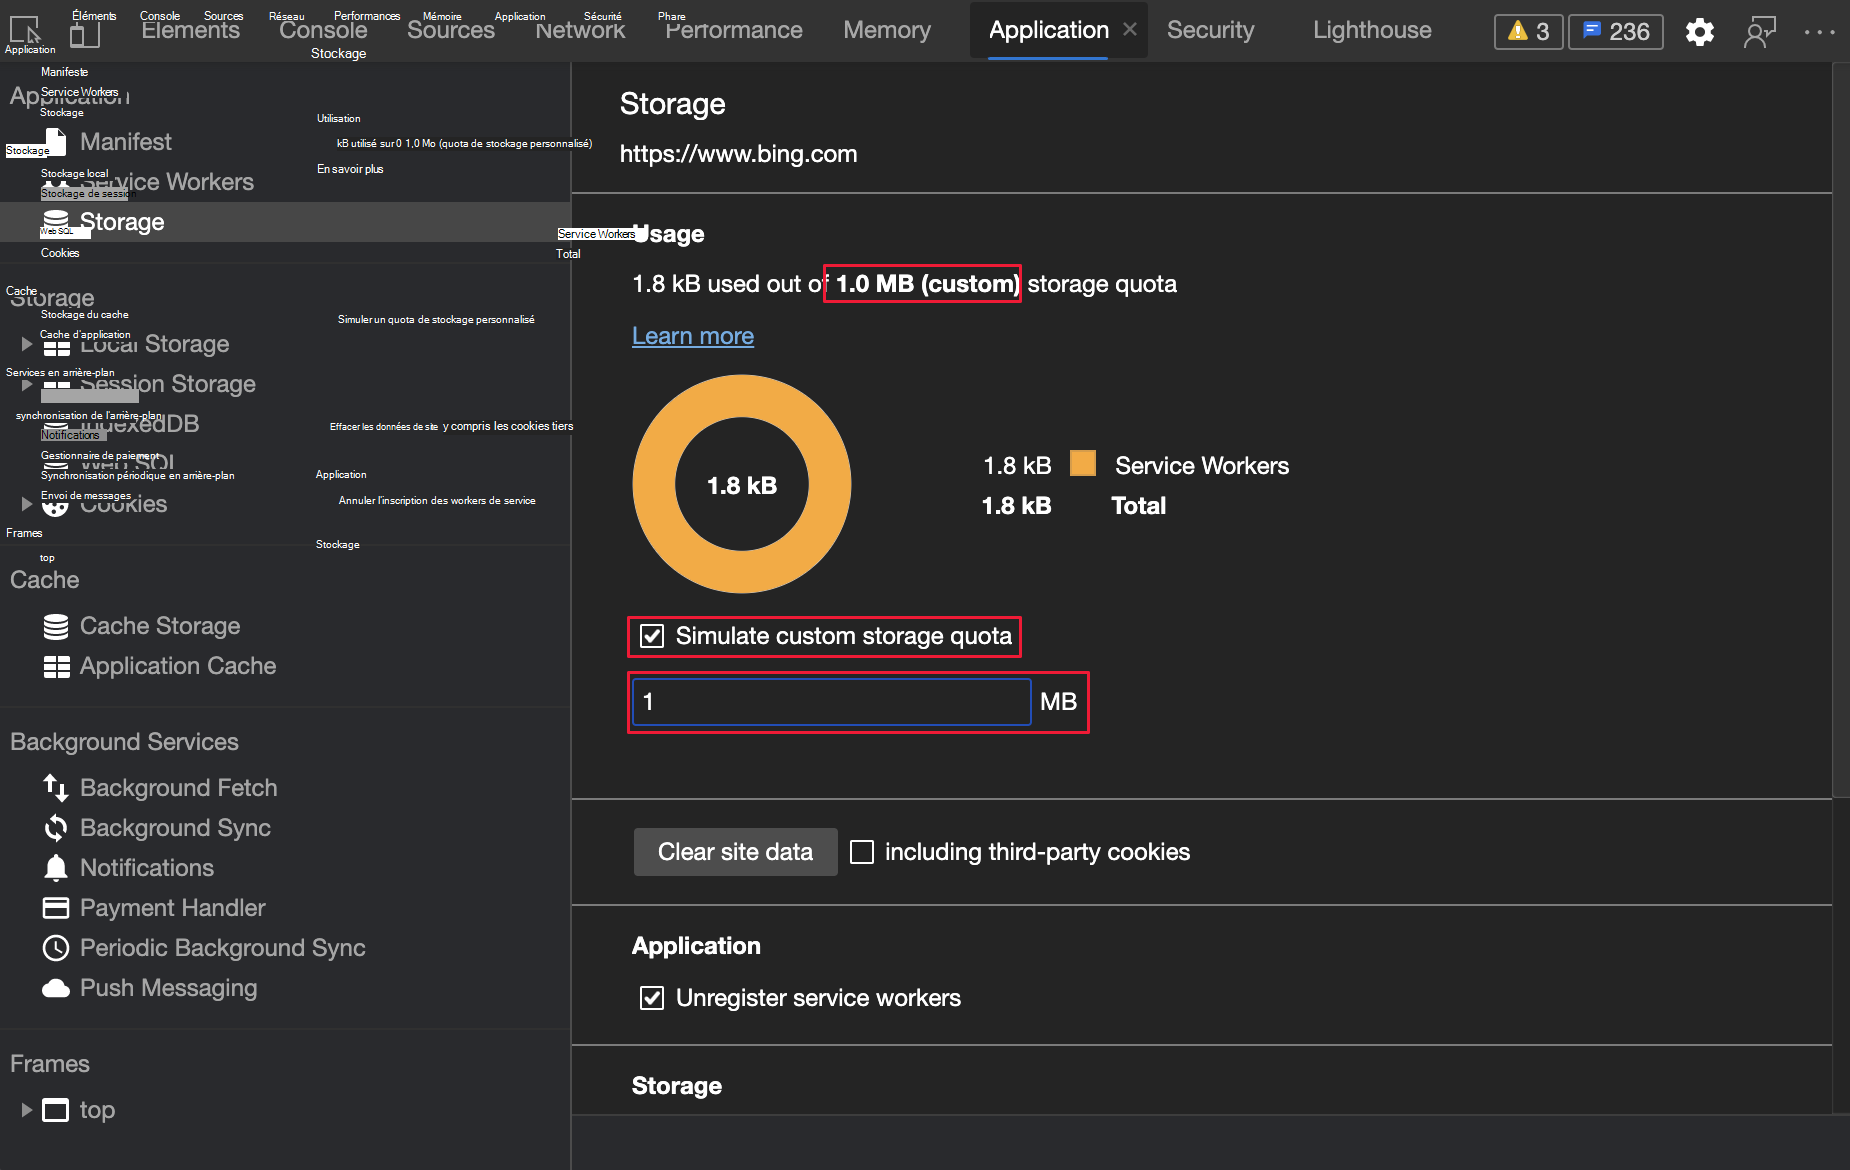Click the Clear site data button

(735, 852)
